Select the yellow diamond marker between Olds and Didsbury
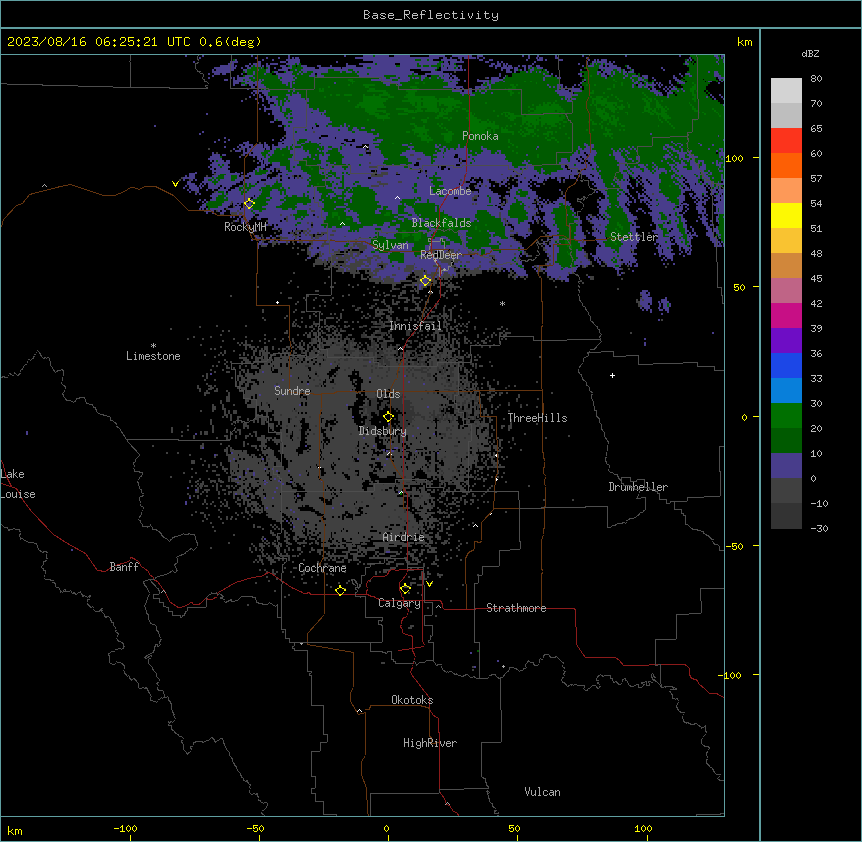862x842 pixels. [x=388, y=416]
